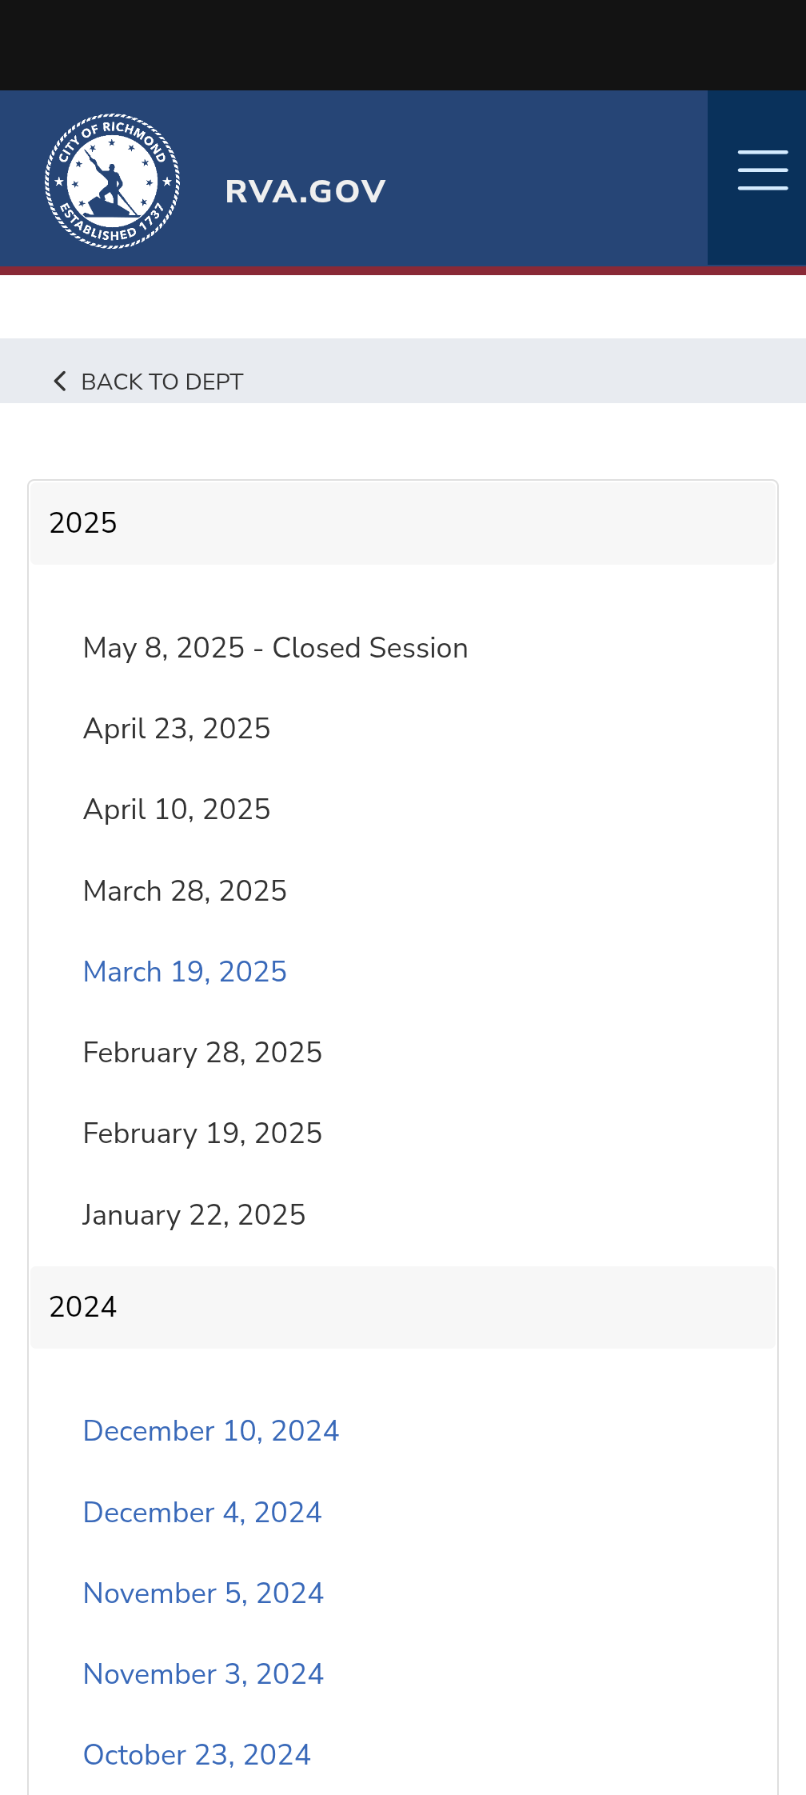
Task: Click the City of Richmond seal logo
Action: (x=112, y=181)
